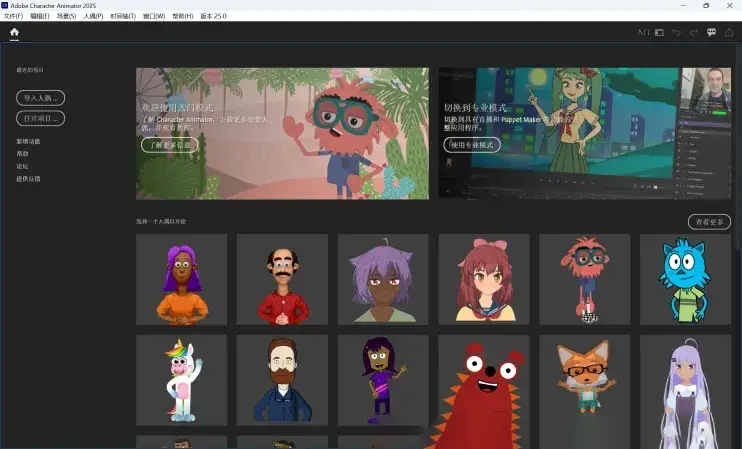Open the 时间轴(T) menu
Screen dimensions: 742x449
point(123,17)
